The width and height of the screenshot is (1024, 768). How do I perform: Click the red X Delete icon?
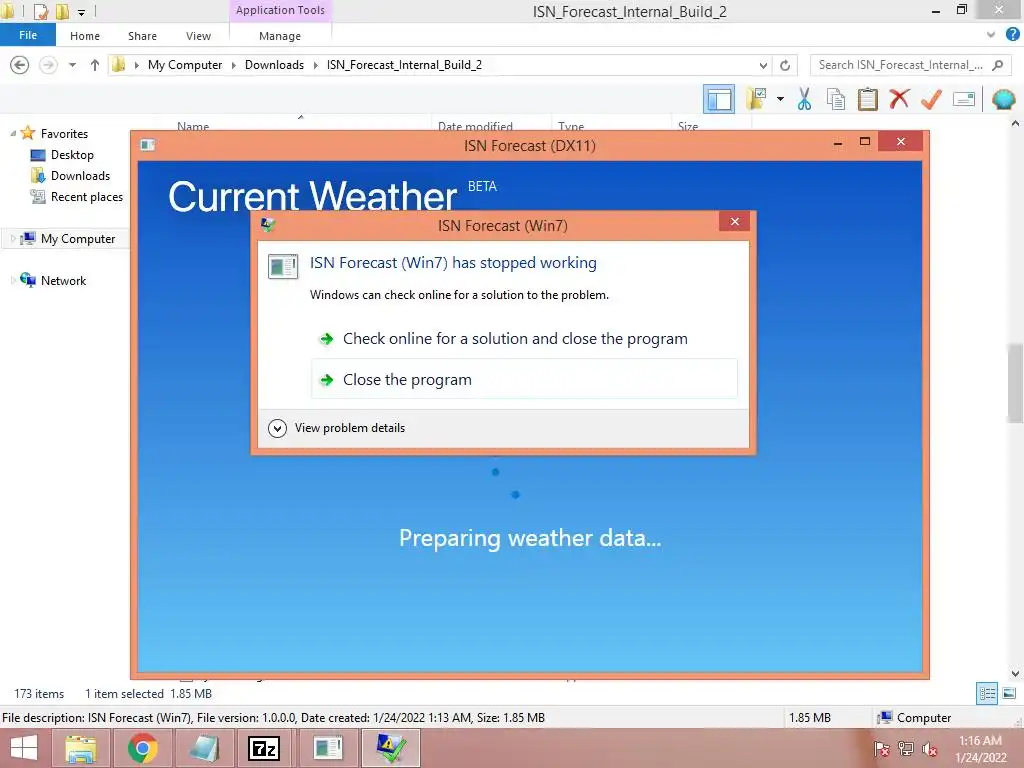tap(899, 99)
